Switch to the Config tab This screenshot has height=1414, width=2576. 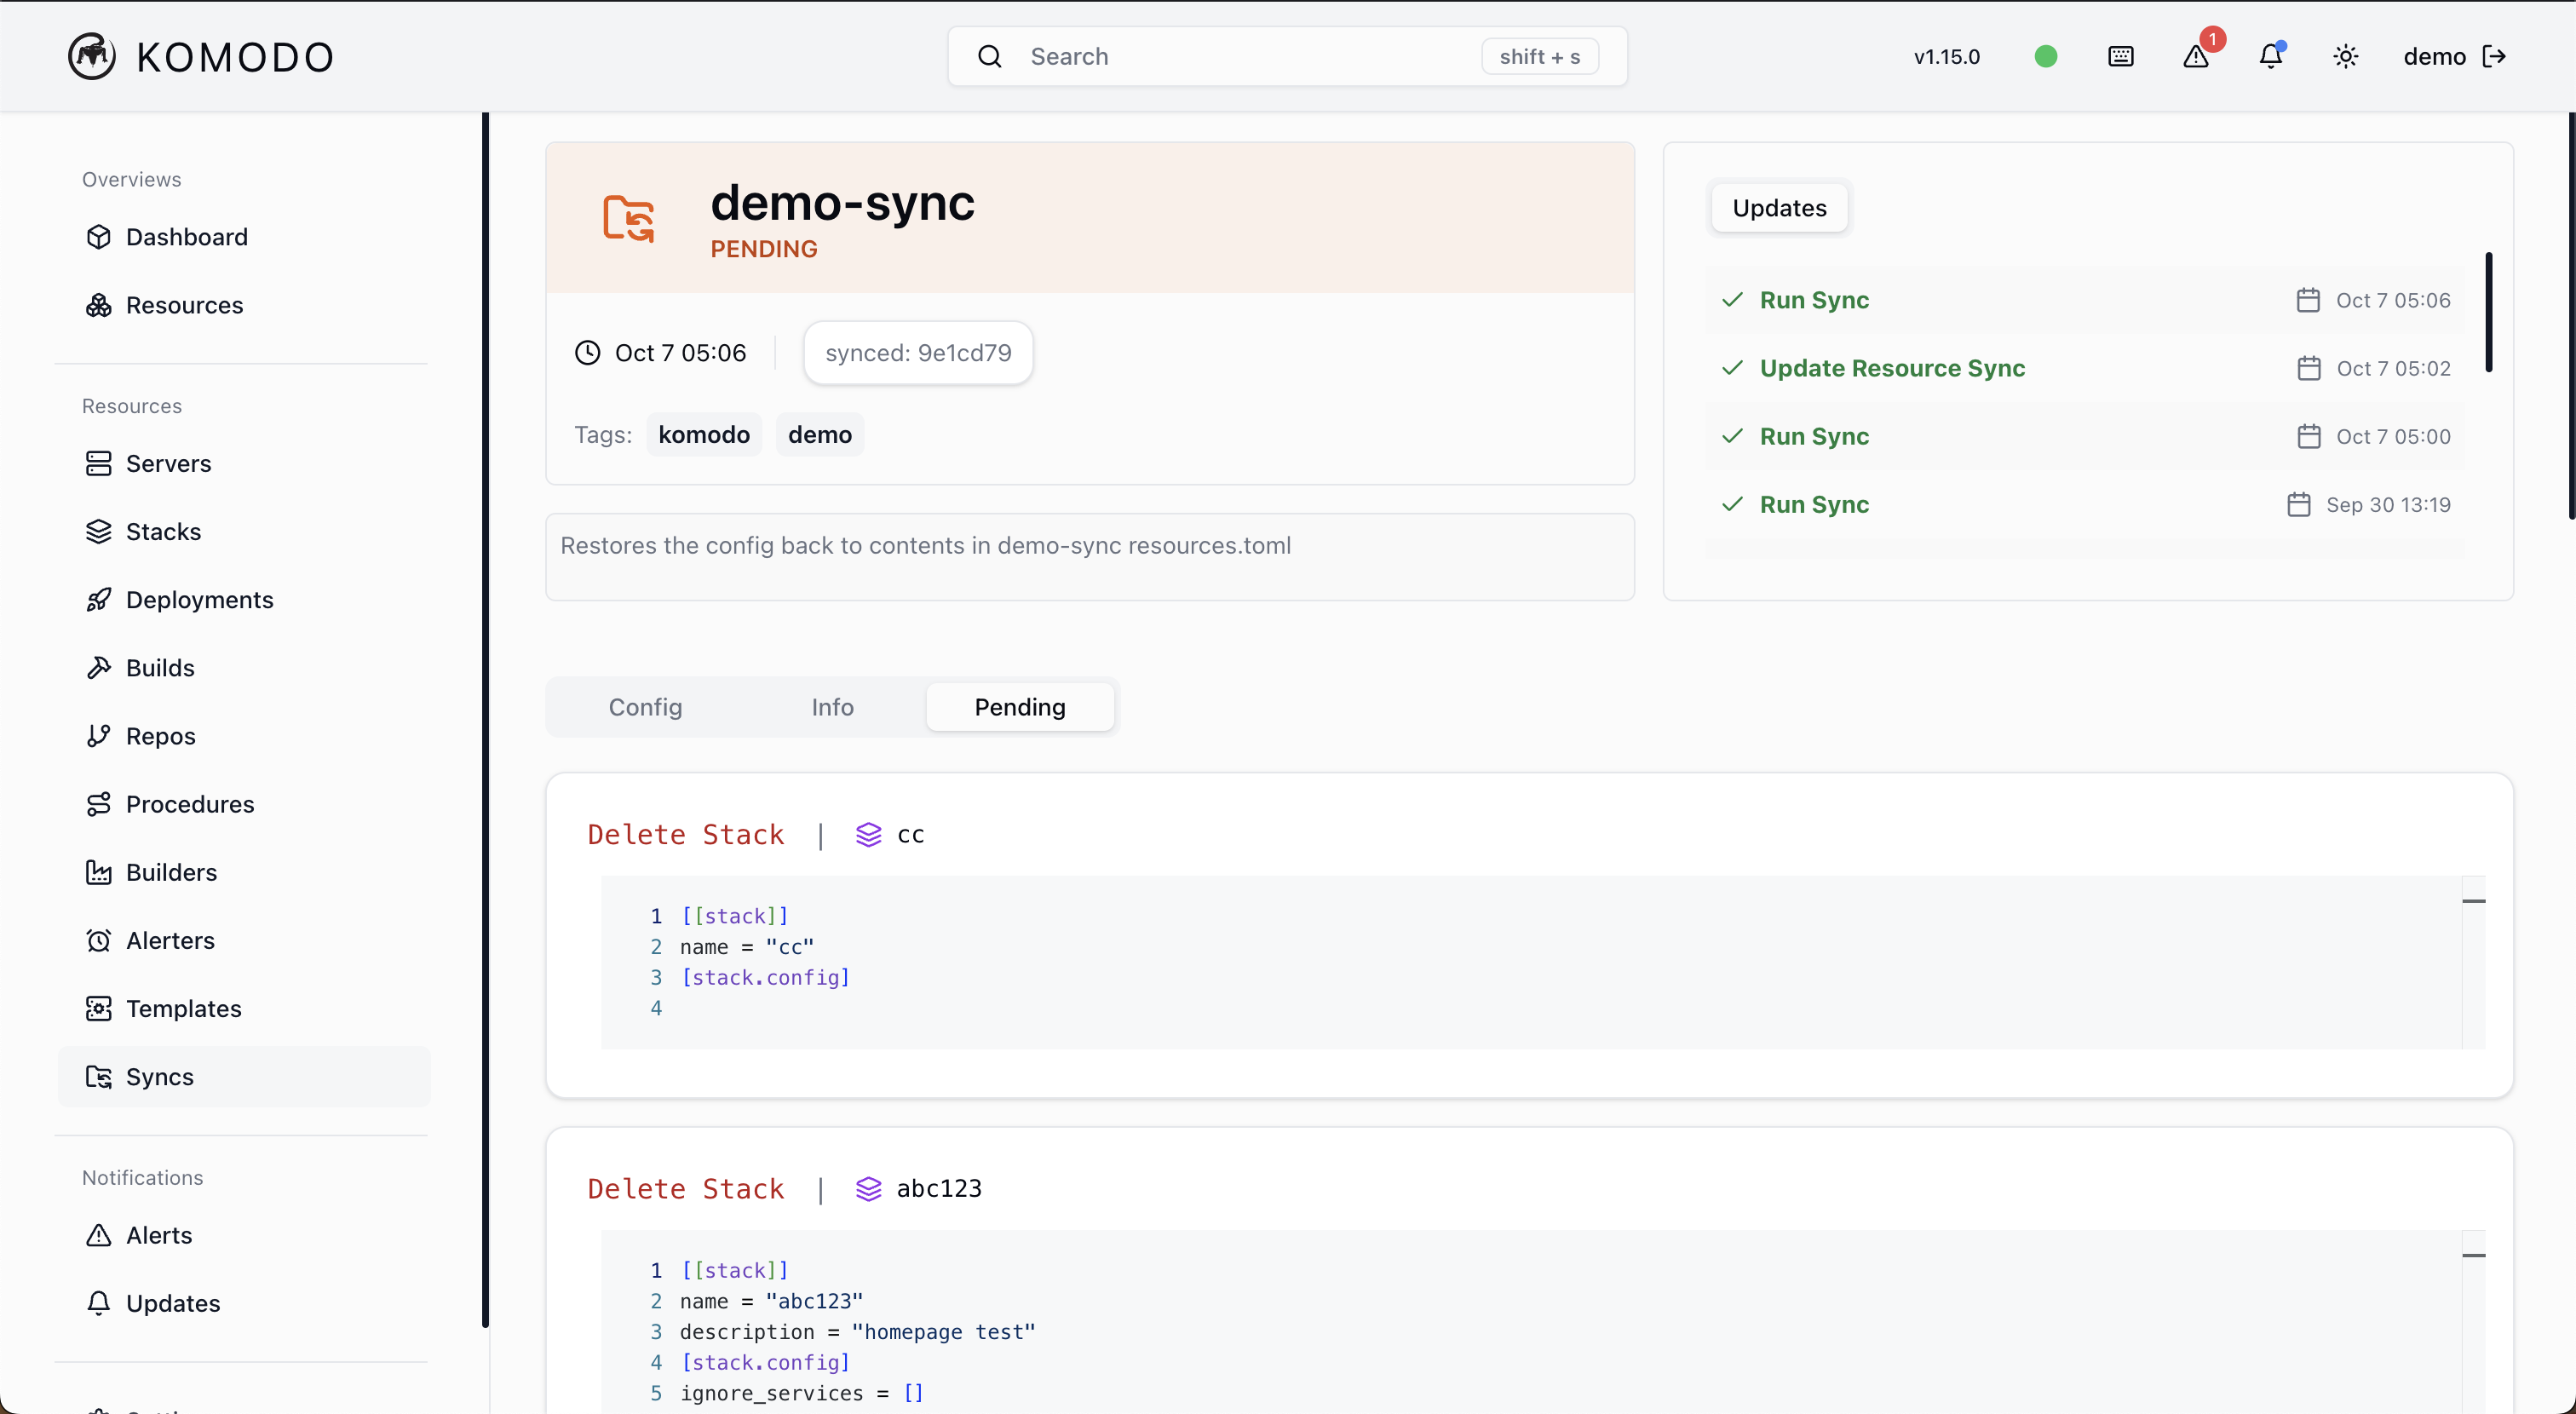[645, 707]
